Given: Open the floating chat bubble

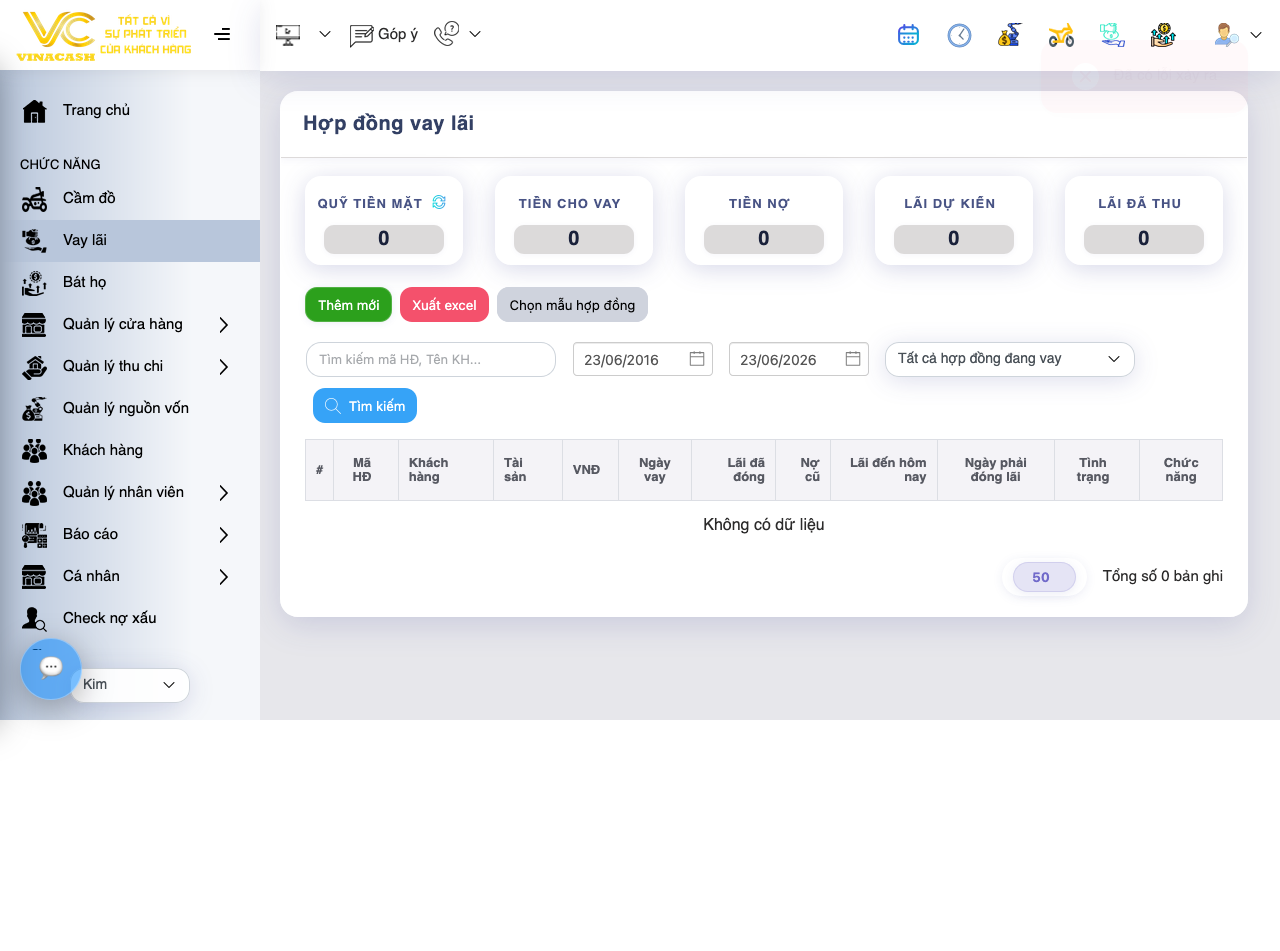Looking at the screenshot, I should 51,668.
